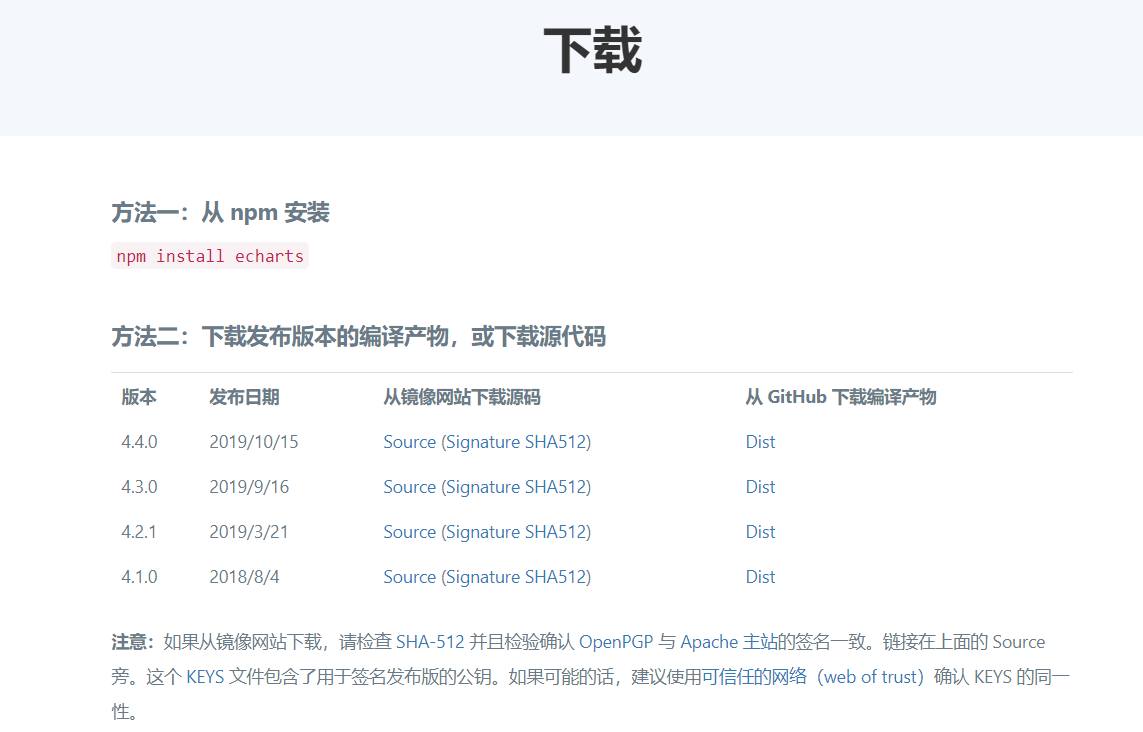Viewport: 1143px width, 732px height.
Task: Open the Source link for version 4.1.0
Action: pyautogui.click(x=410, y=577)
